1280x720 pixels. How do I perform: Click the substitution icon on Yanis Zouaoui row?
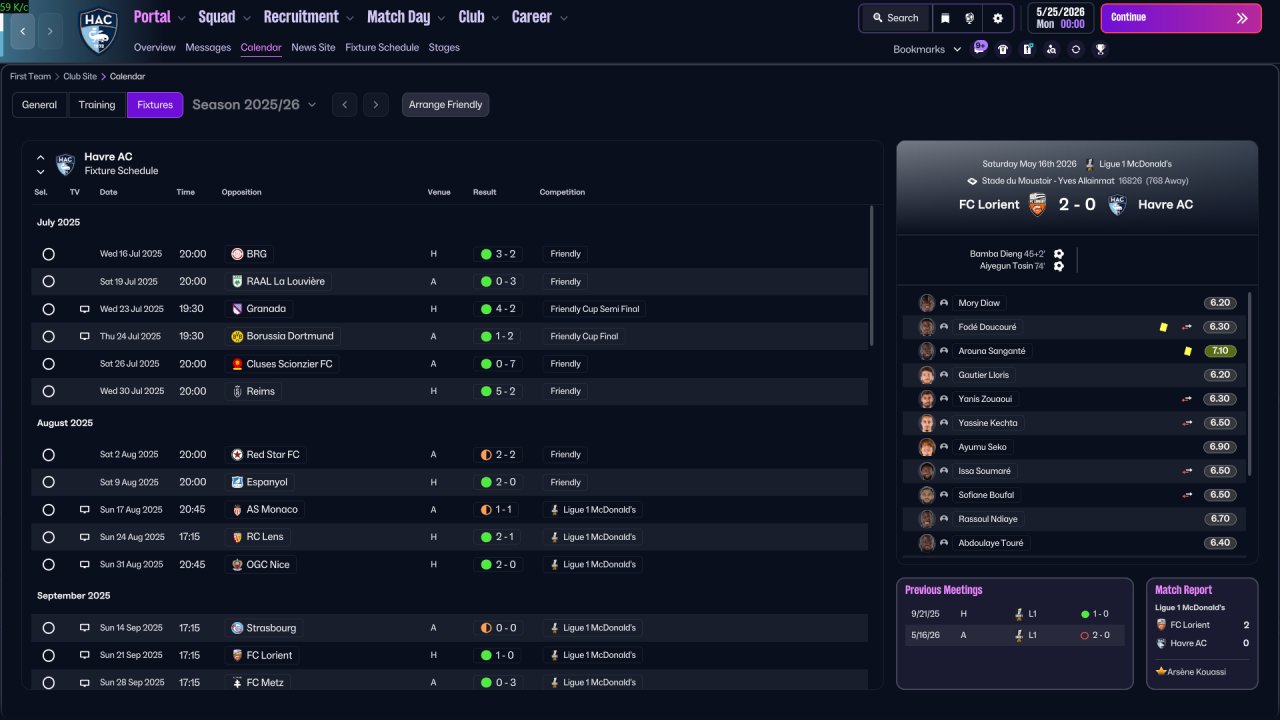[x=1187, y=399]
